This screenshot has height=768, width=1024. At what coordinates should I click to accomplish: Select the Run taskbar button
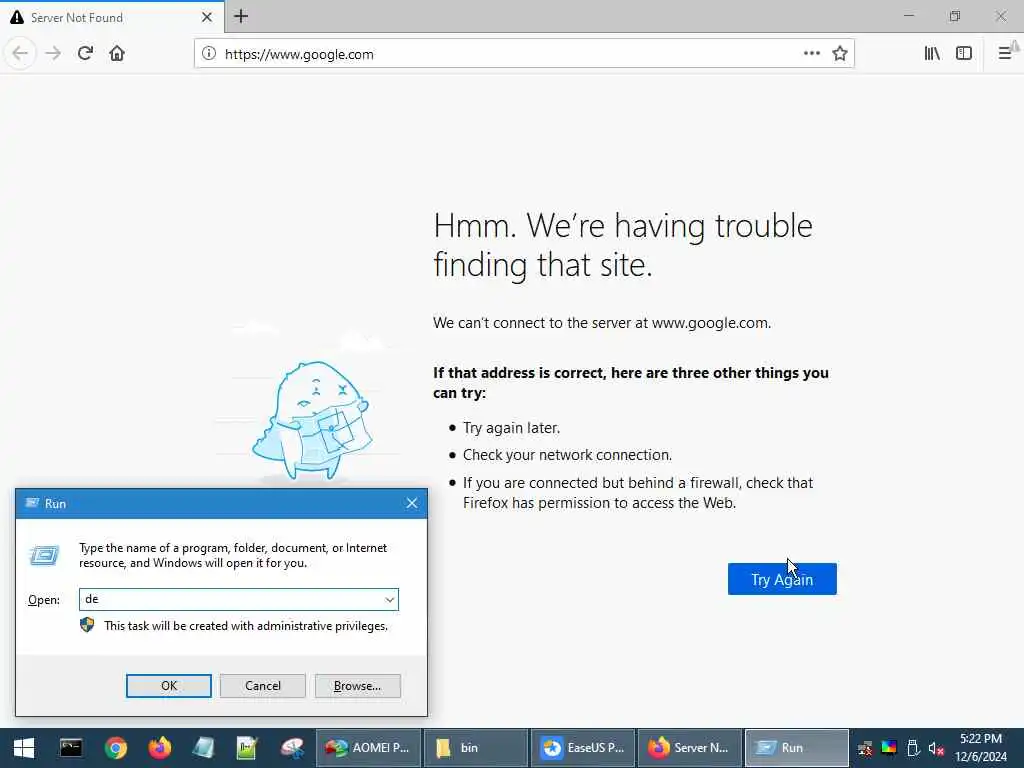(x=797, y=748)
